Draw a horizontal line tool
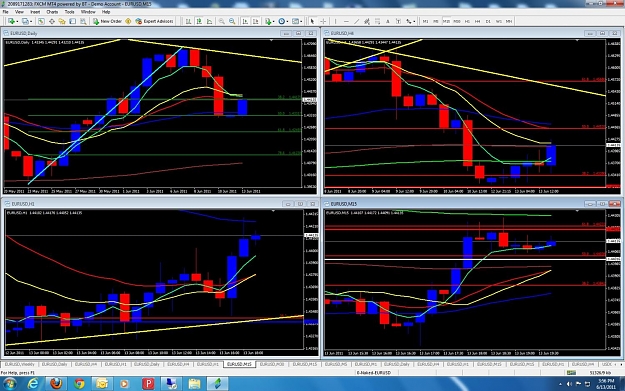 click(x=346, y=21)
